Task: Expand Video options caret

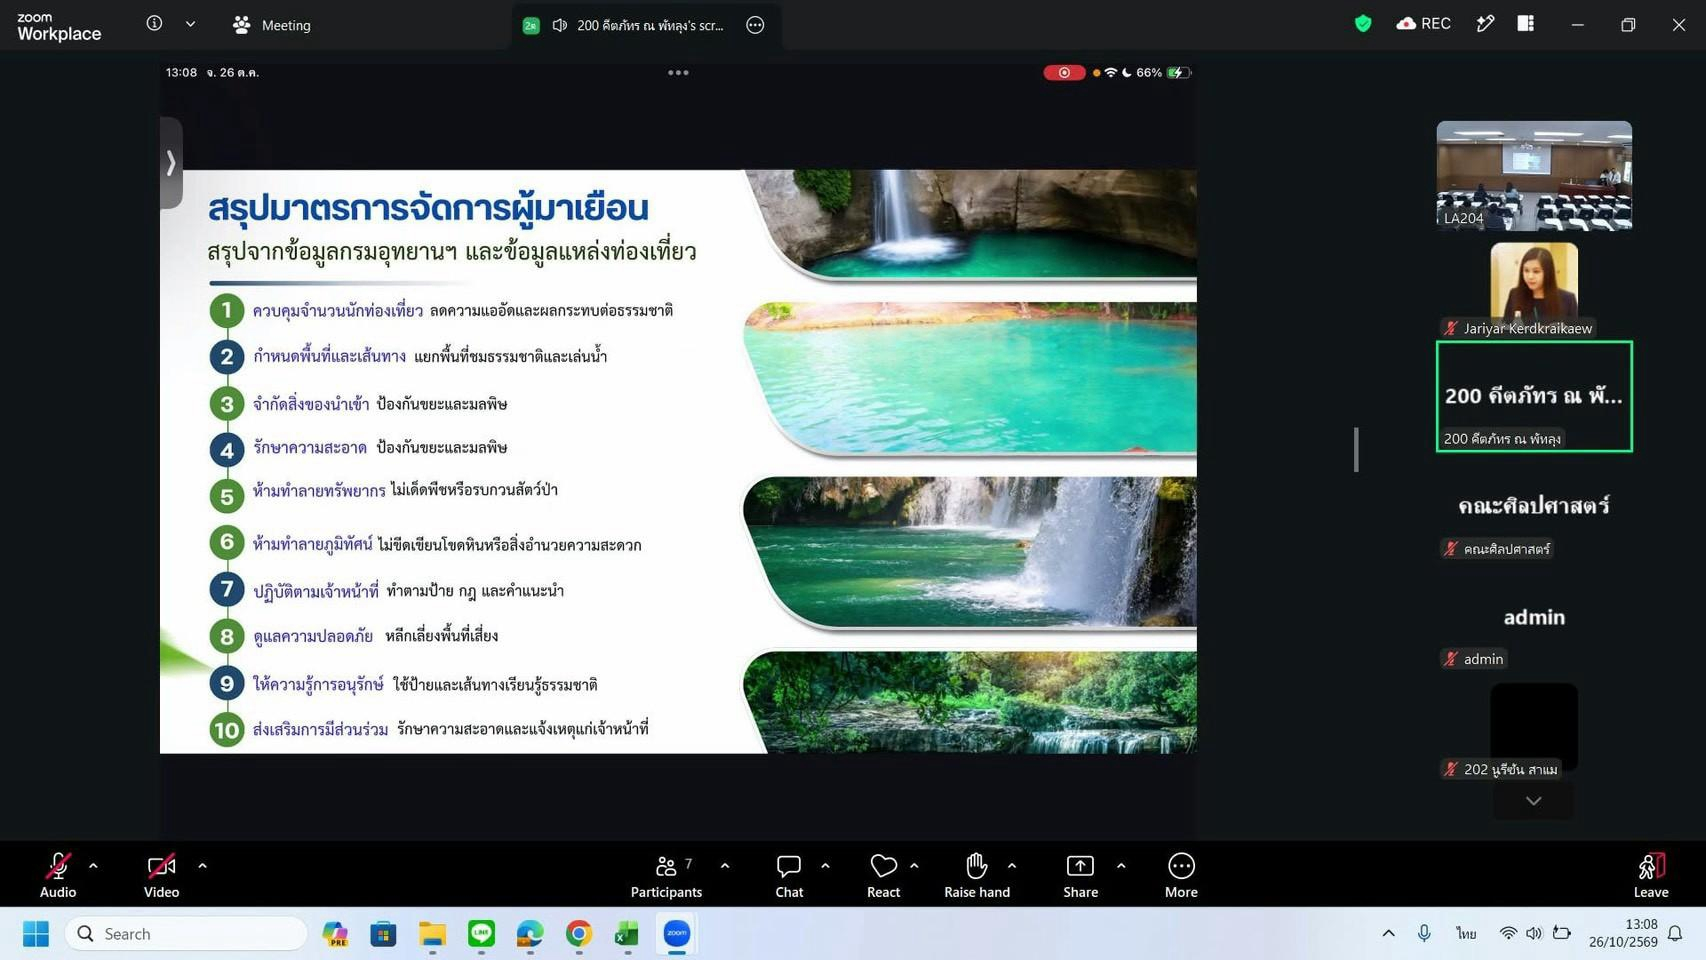Action: tap(202, 866)
